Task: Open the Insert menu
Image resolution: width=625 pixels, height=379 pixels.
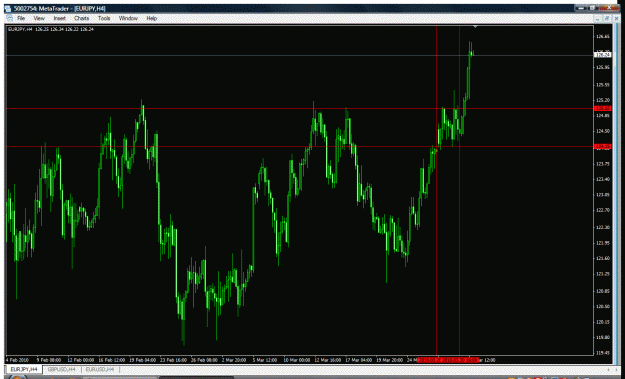Action: [59, 18]
